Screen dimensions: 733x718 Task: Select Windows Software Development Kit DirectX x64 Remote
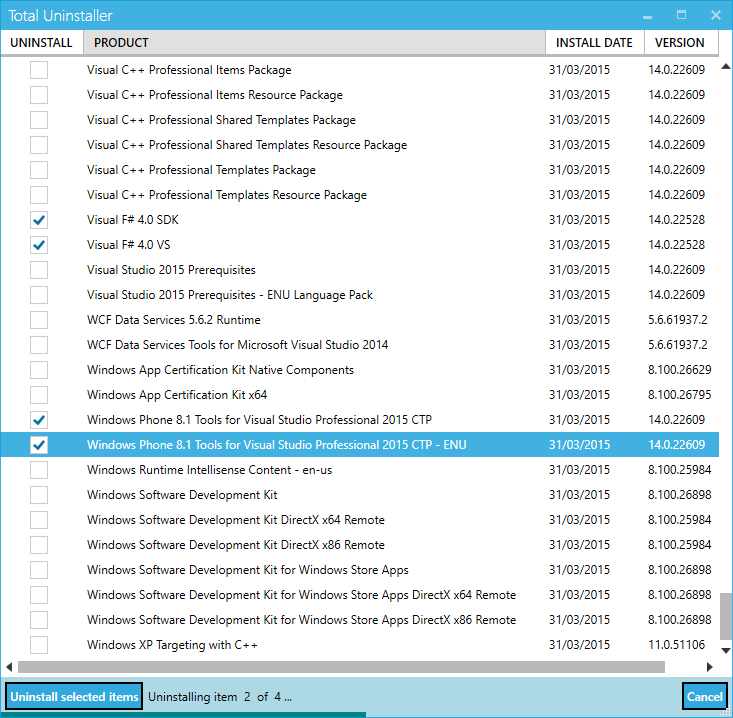[359, 520]
